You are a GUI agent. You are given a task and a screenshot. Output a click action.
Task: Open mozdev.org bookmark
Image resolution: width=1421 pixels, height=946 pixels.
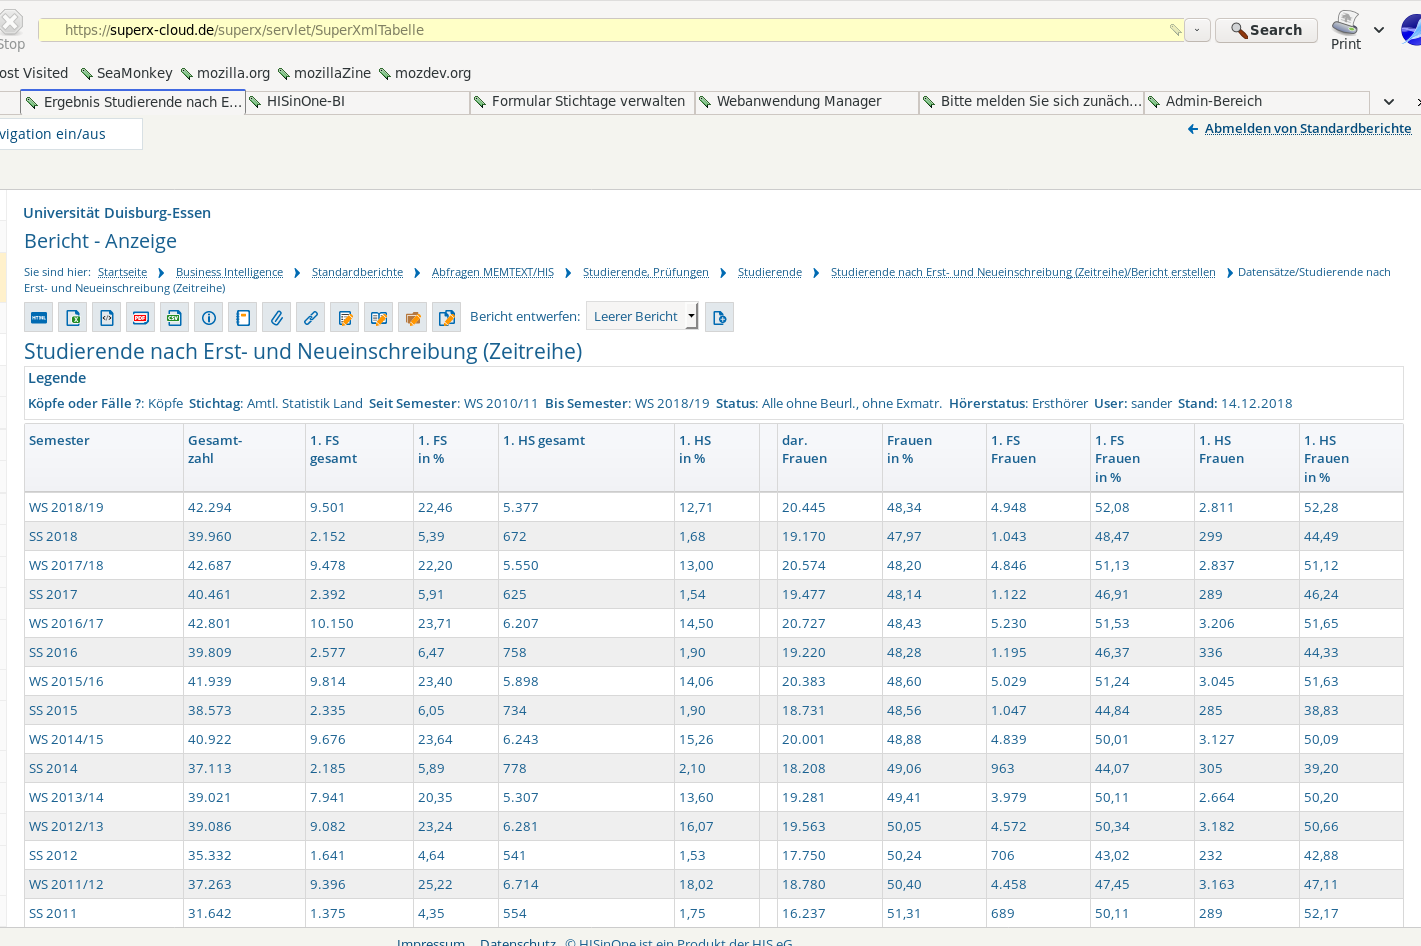point(425,73)
